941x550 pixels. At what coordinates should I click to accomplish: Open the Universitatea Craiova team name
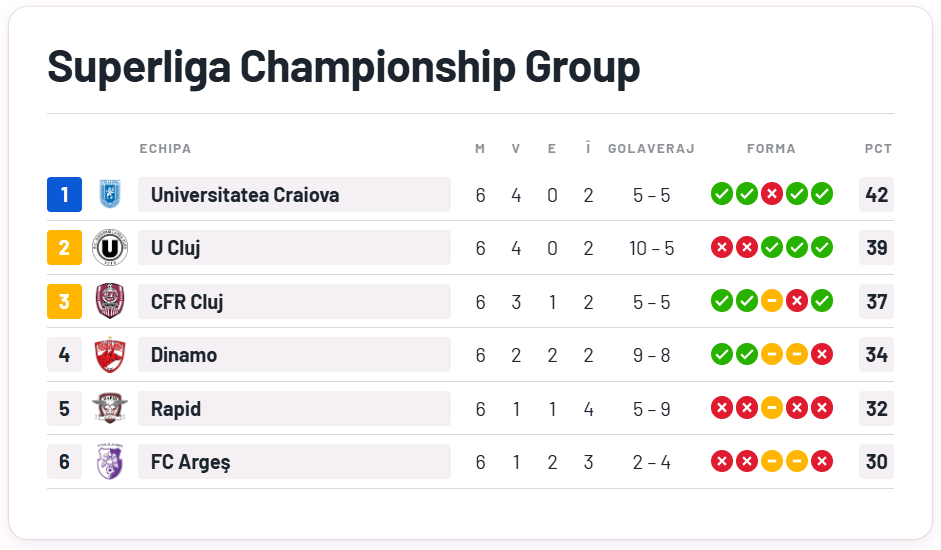[245, 195]
